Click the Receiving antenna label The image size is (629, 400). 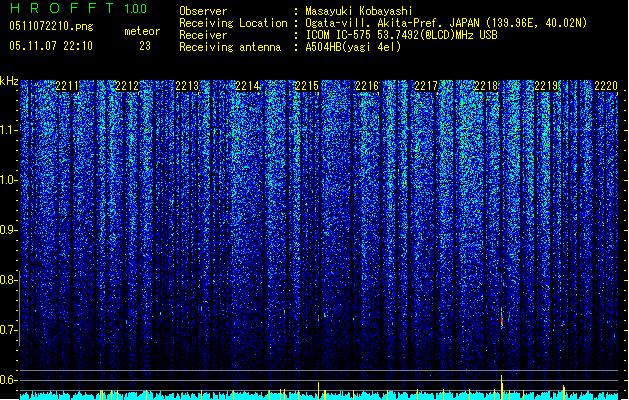click(x=230, y=47)
